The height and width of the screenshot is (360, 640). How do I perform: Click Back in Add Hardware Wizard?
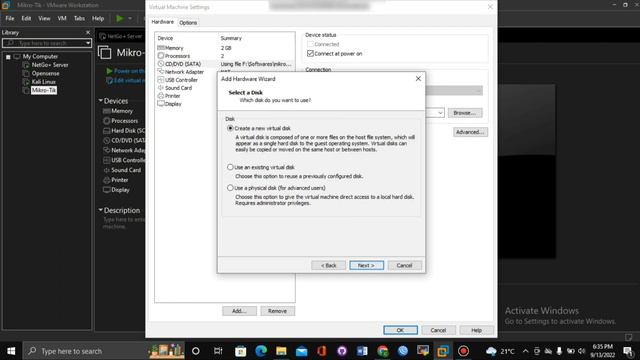point(328,265)
